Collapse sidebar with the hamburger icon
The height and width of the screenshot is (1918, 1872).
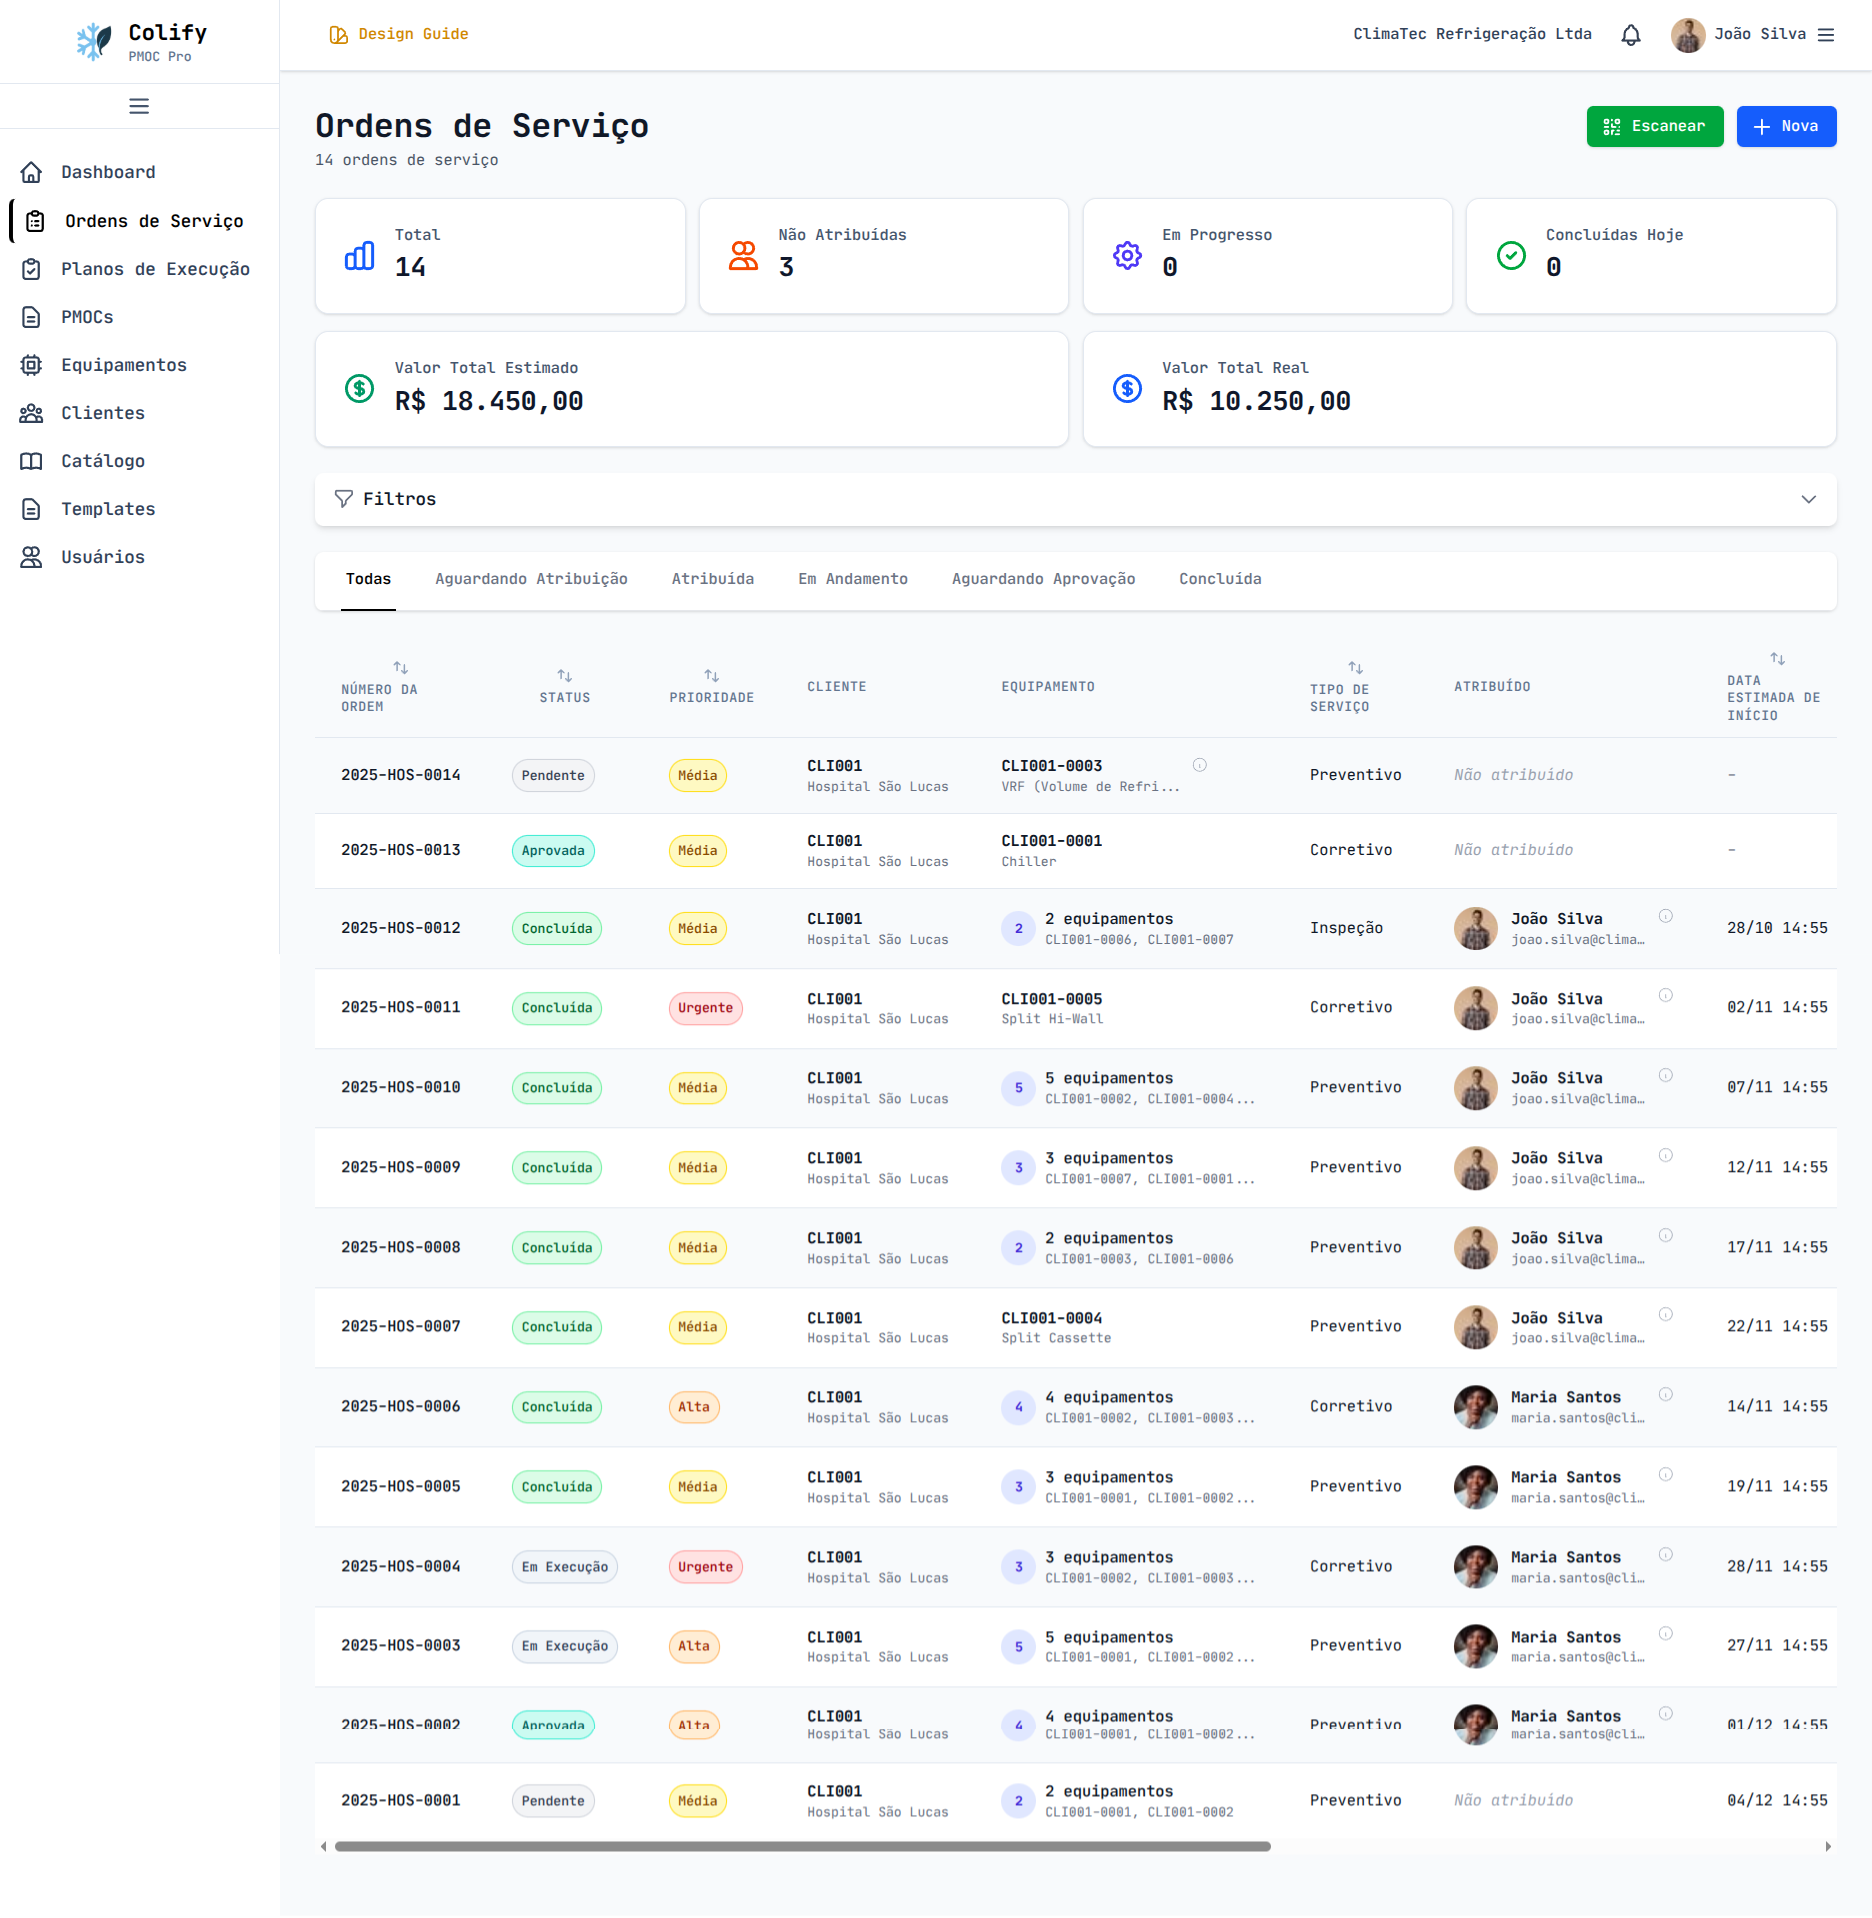click(139, 106)
